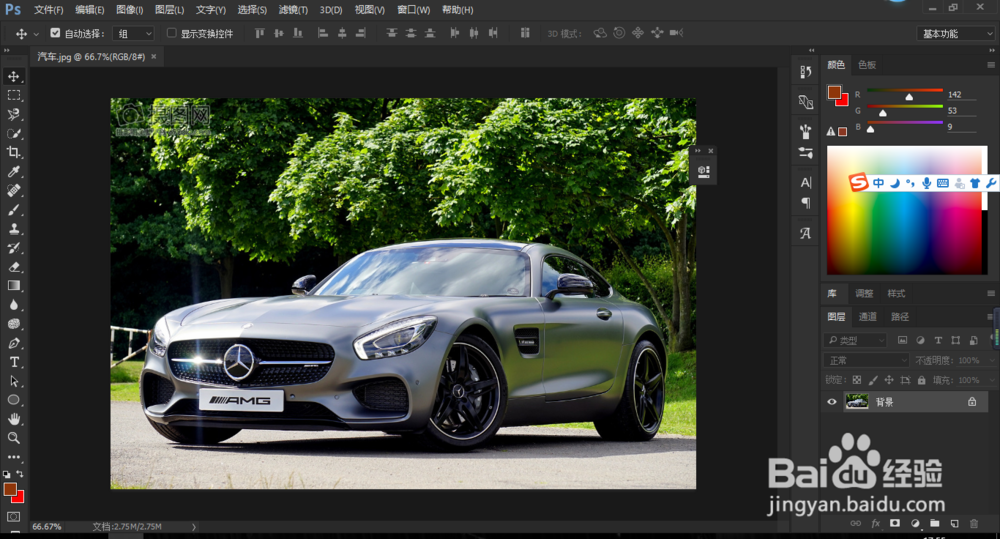The width and height of the screenshot is (1000, 539).
Task: Open the 组 auto-select dropdown
Action: coord(134,33)
